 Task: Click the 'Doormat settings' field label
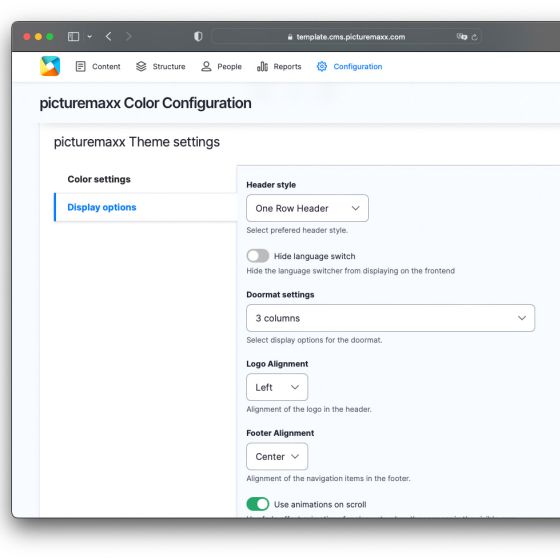click(x=280, y=295)
